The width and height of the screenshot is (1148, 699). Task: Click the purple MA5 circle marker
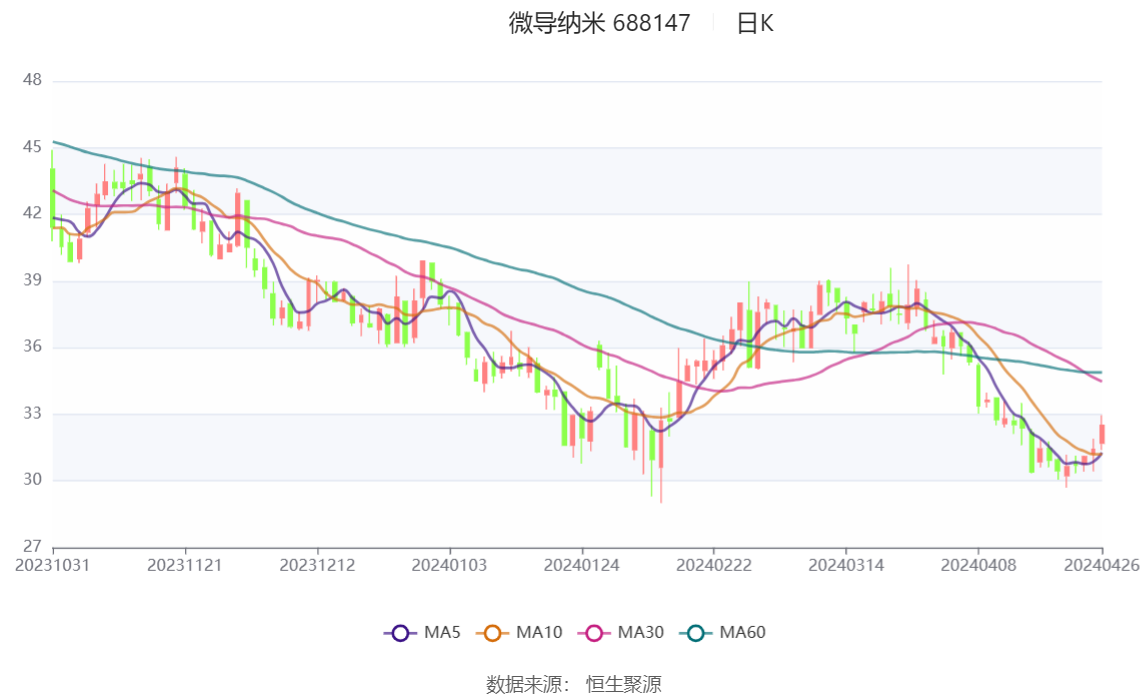tap(400, 633)
